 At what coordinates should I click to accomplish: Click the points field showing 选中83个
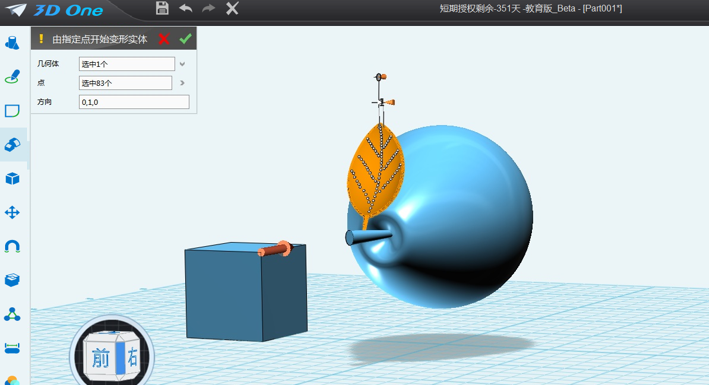point(126,83)
